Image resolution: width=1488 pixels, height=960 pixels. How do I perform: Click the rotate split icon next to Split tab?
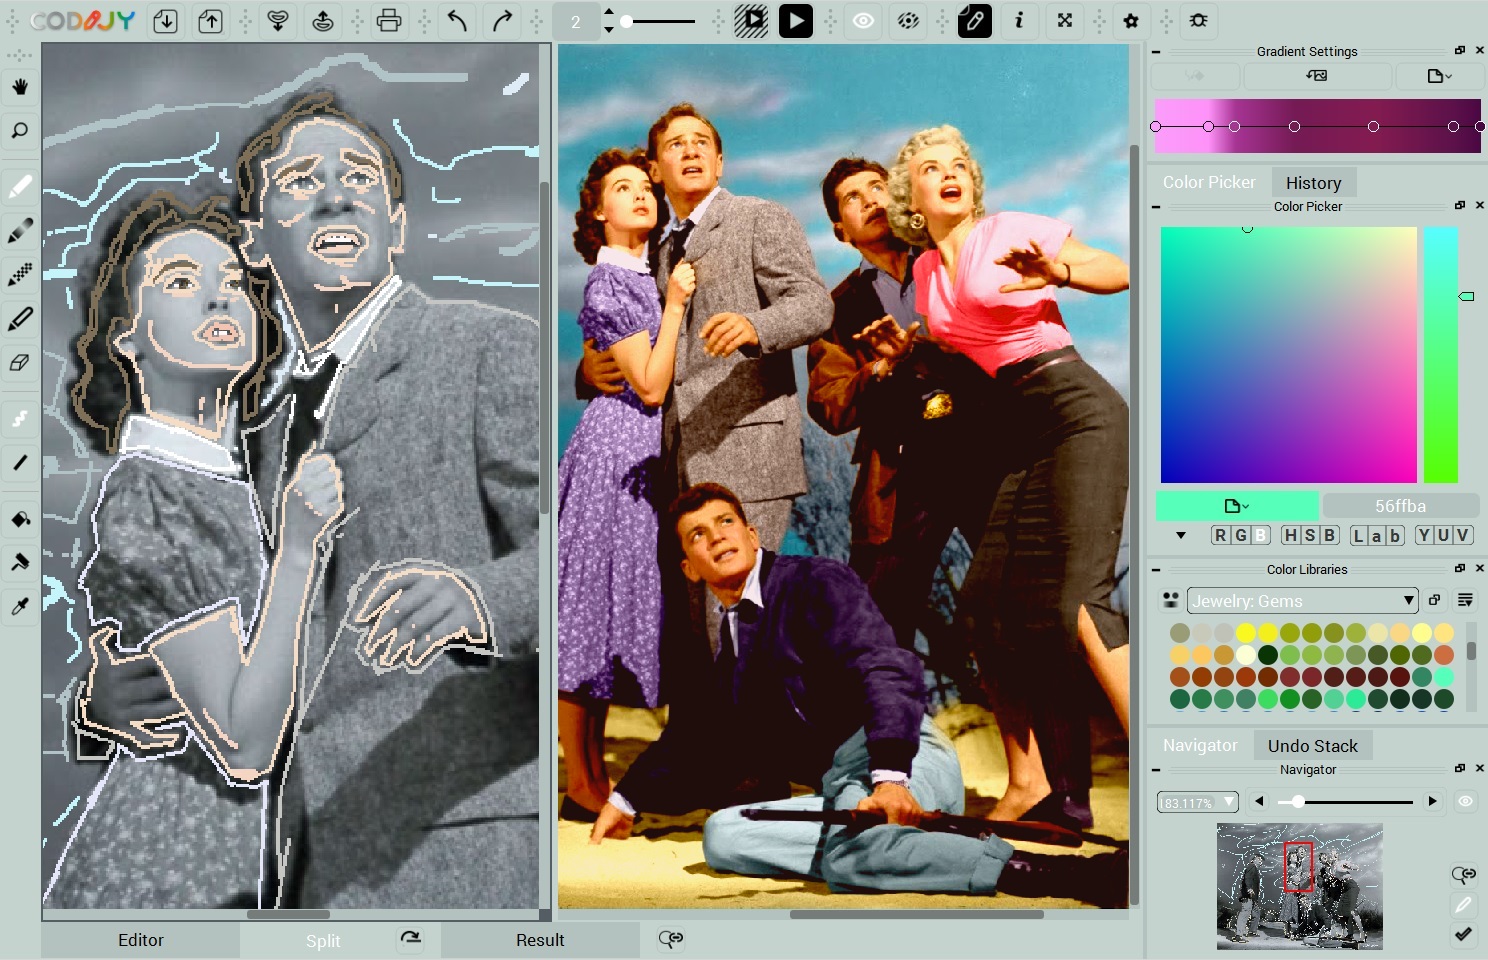[411, 938]
